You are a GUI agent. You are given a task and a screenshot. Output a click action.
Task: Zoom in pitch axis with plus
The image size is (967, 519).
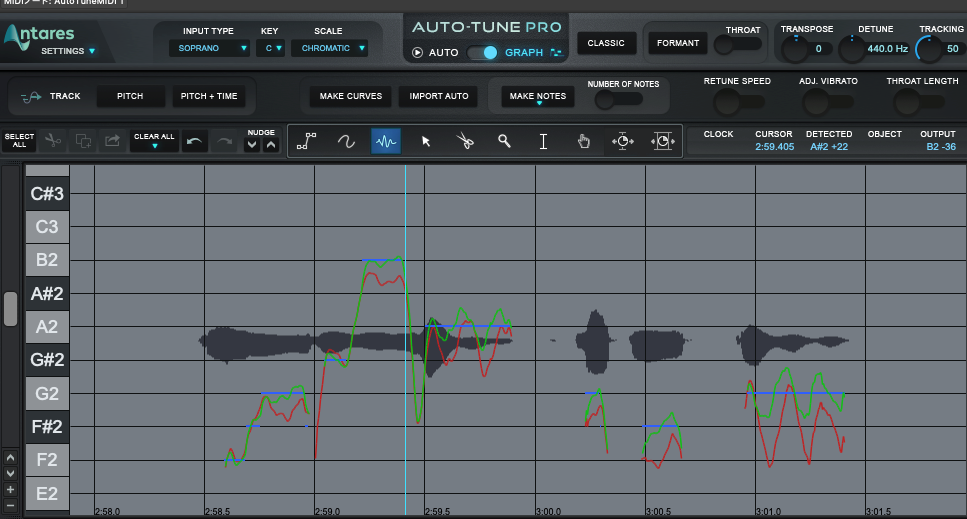10,490
